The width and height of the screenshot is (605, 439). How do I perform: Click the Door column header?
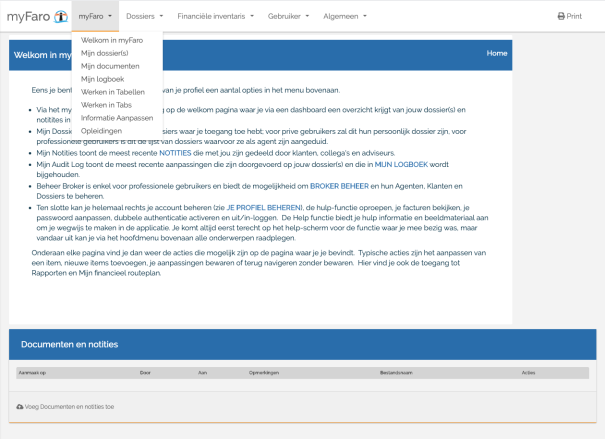pyautogui.click(x=145, y=373)
